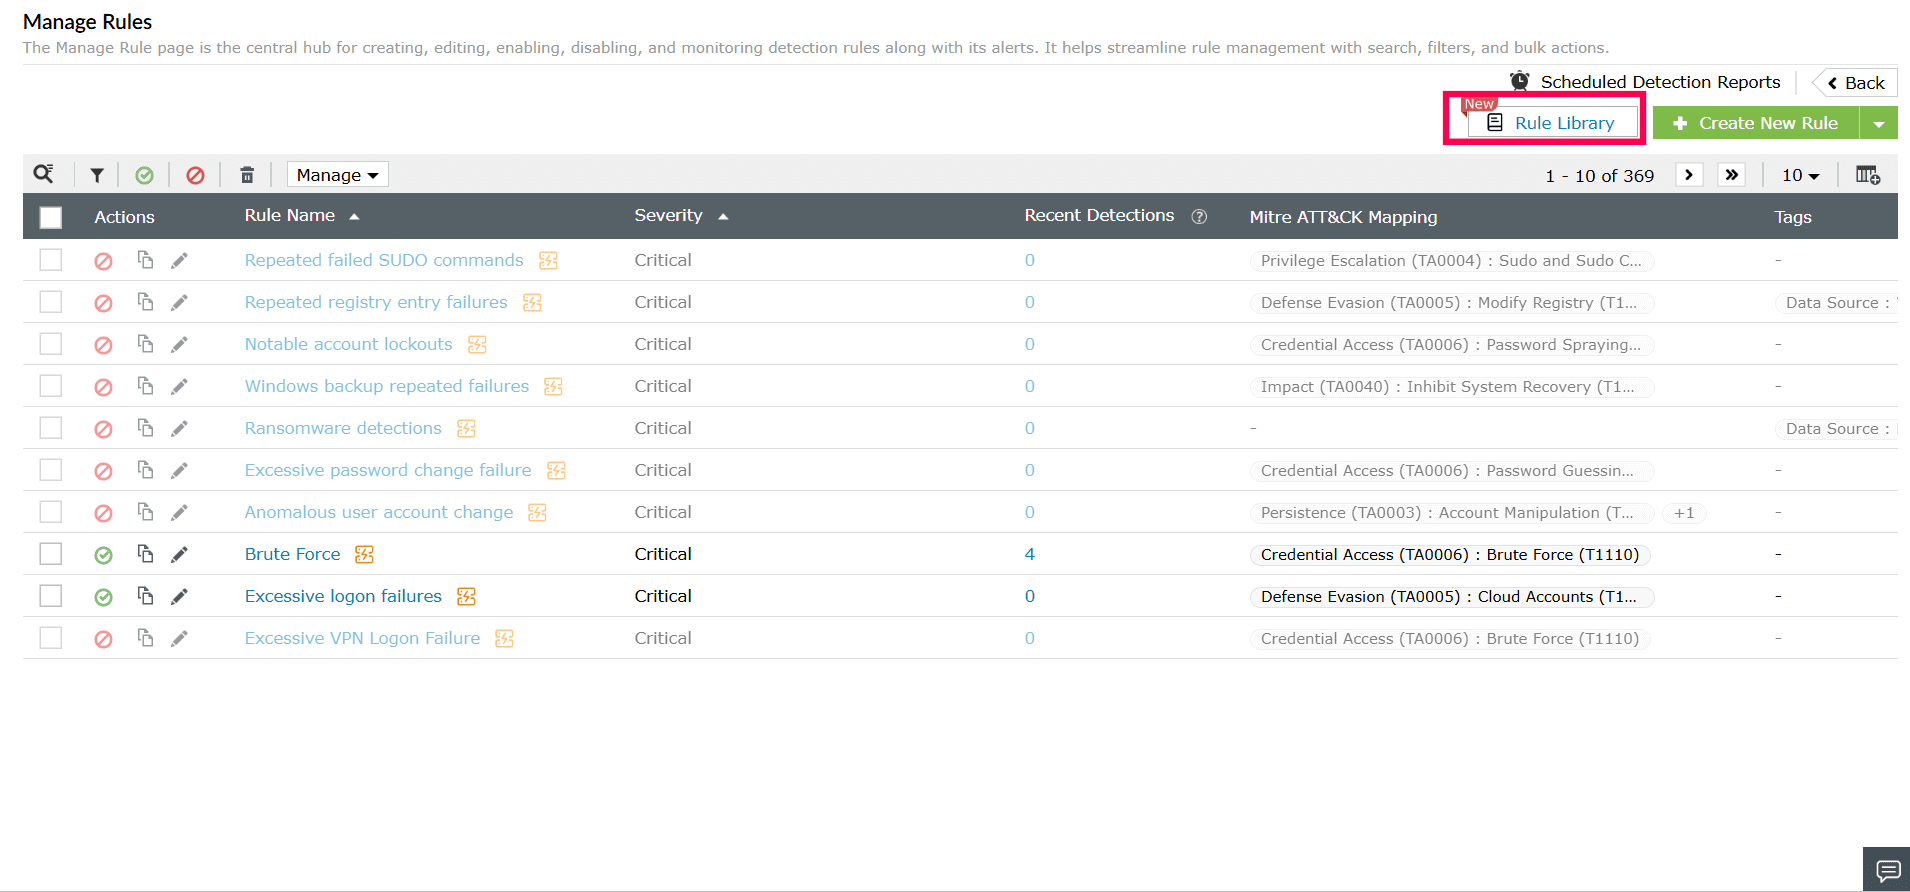This screenshot has height=892, width=1910.
Task: Open the Manage dropdown
Action: [x=337, y=175]
